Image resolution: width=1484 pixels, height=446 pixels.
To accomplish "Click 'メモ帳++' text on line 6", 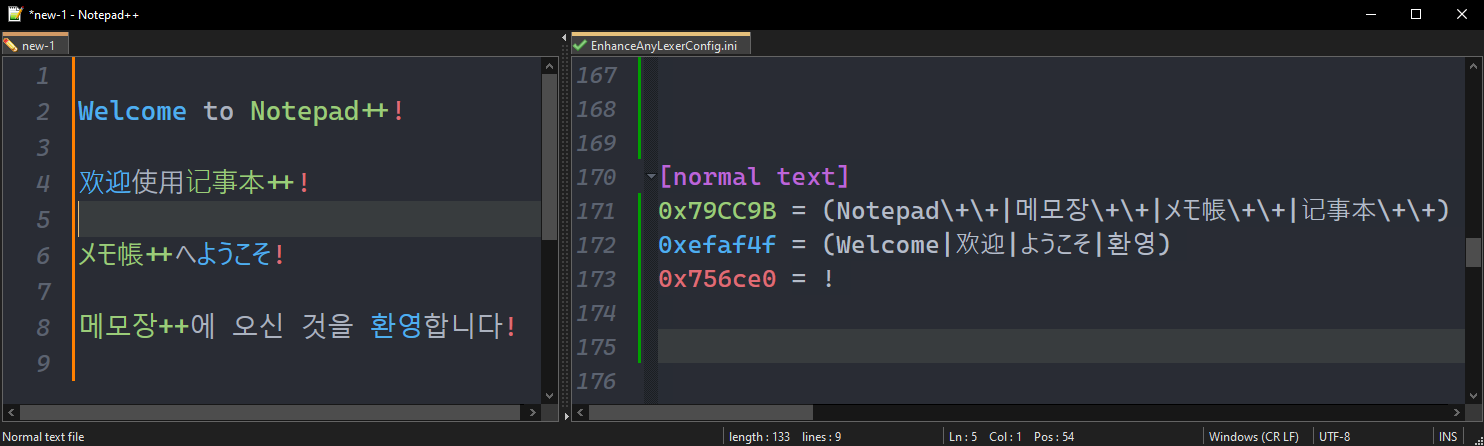I will point(125,255).
